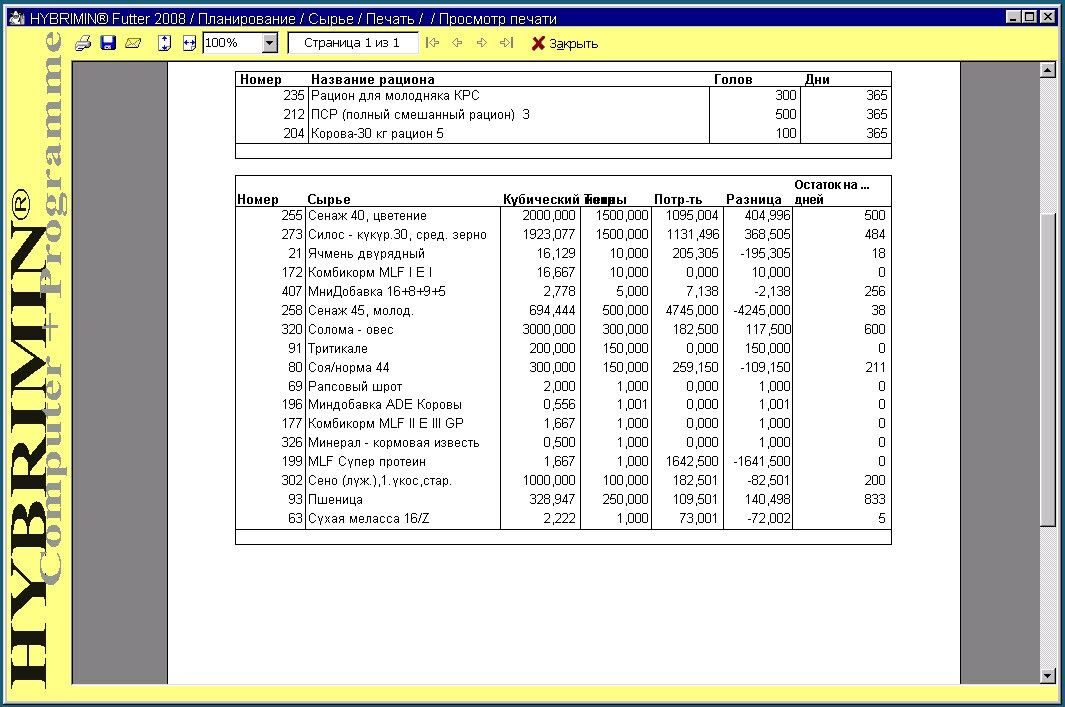Go to next page arrow
The image size is (1065, 707).
click(481, 43)
